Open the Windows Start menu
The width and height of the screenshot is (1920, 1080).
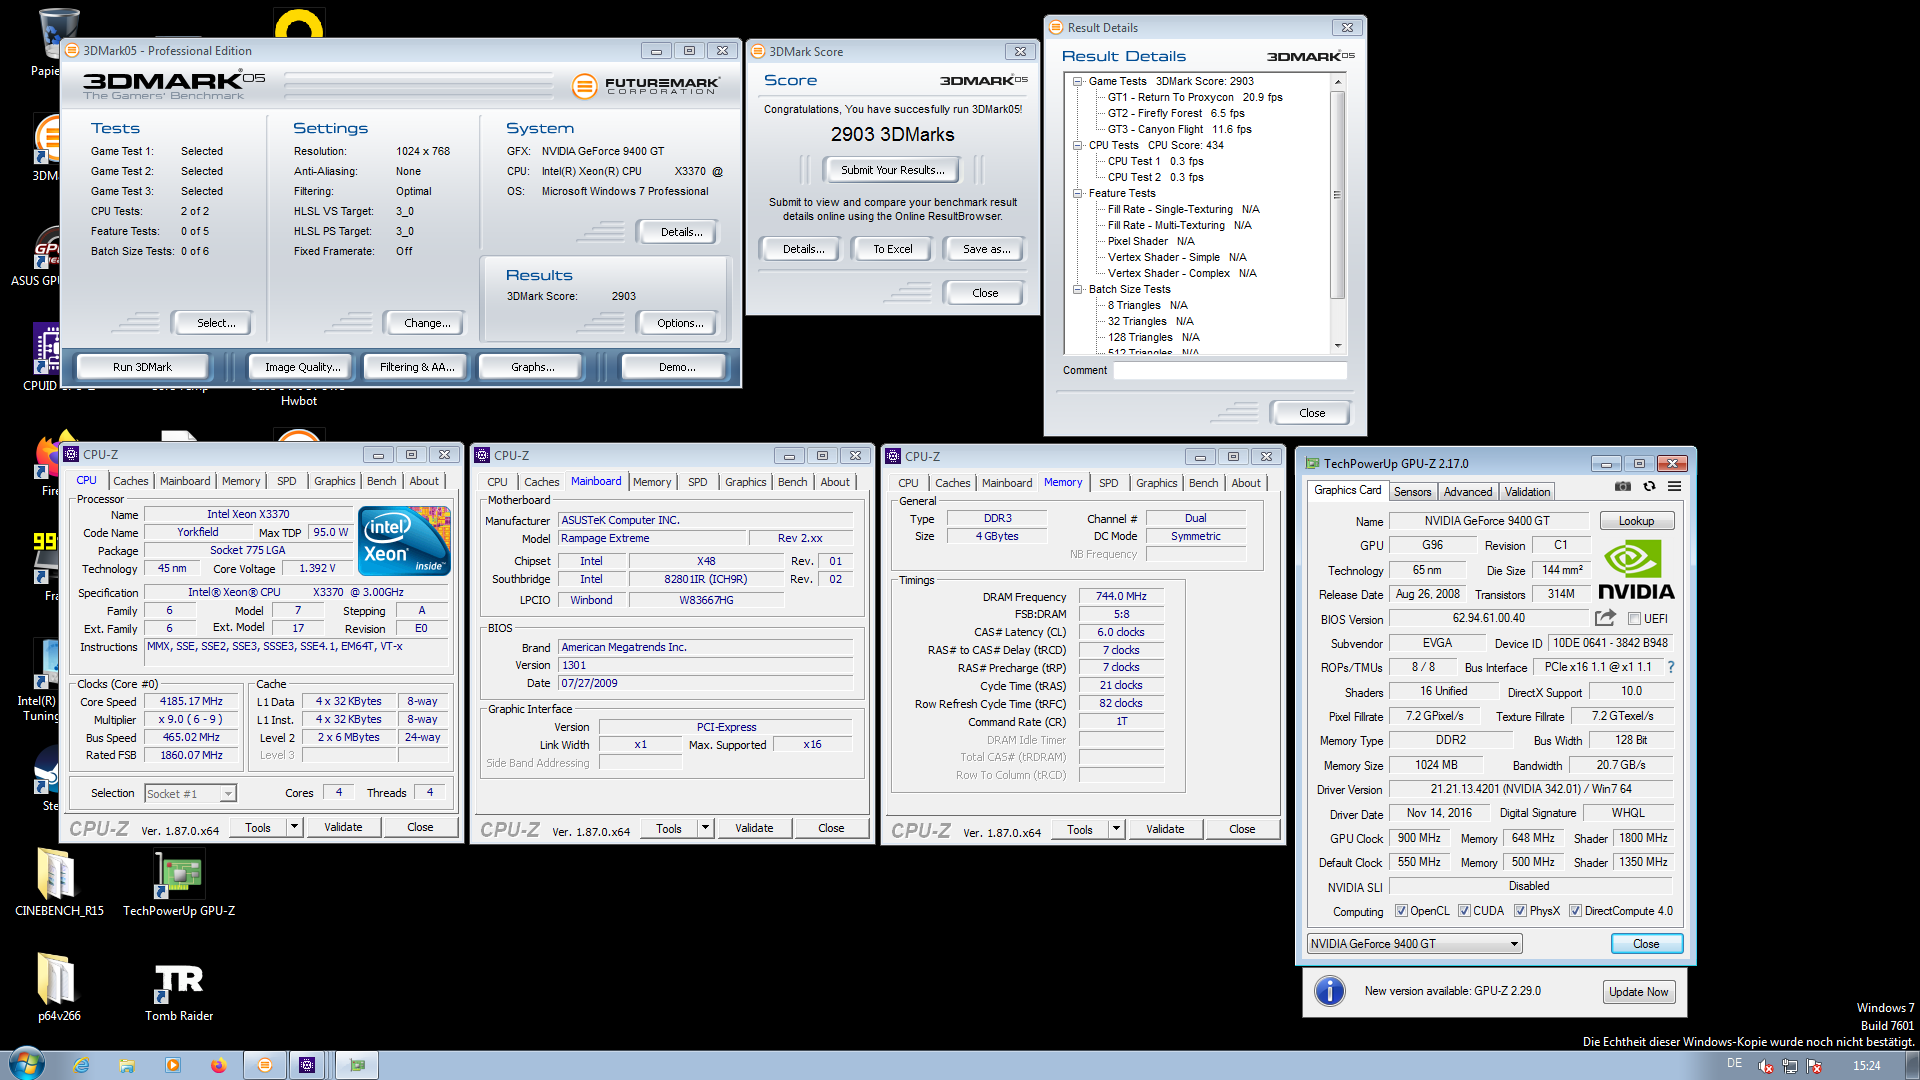pyautogui.click(x=27, y=1064)
